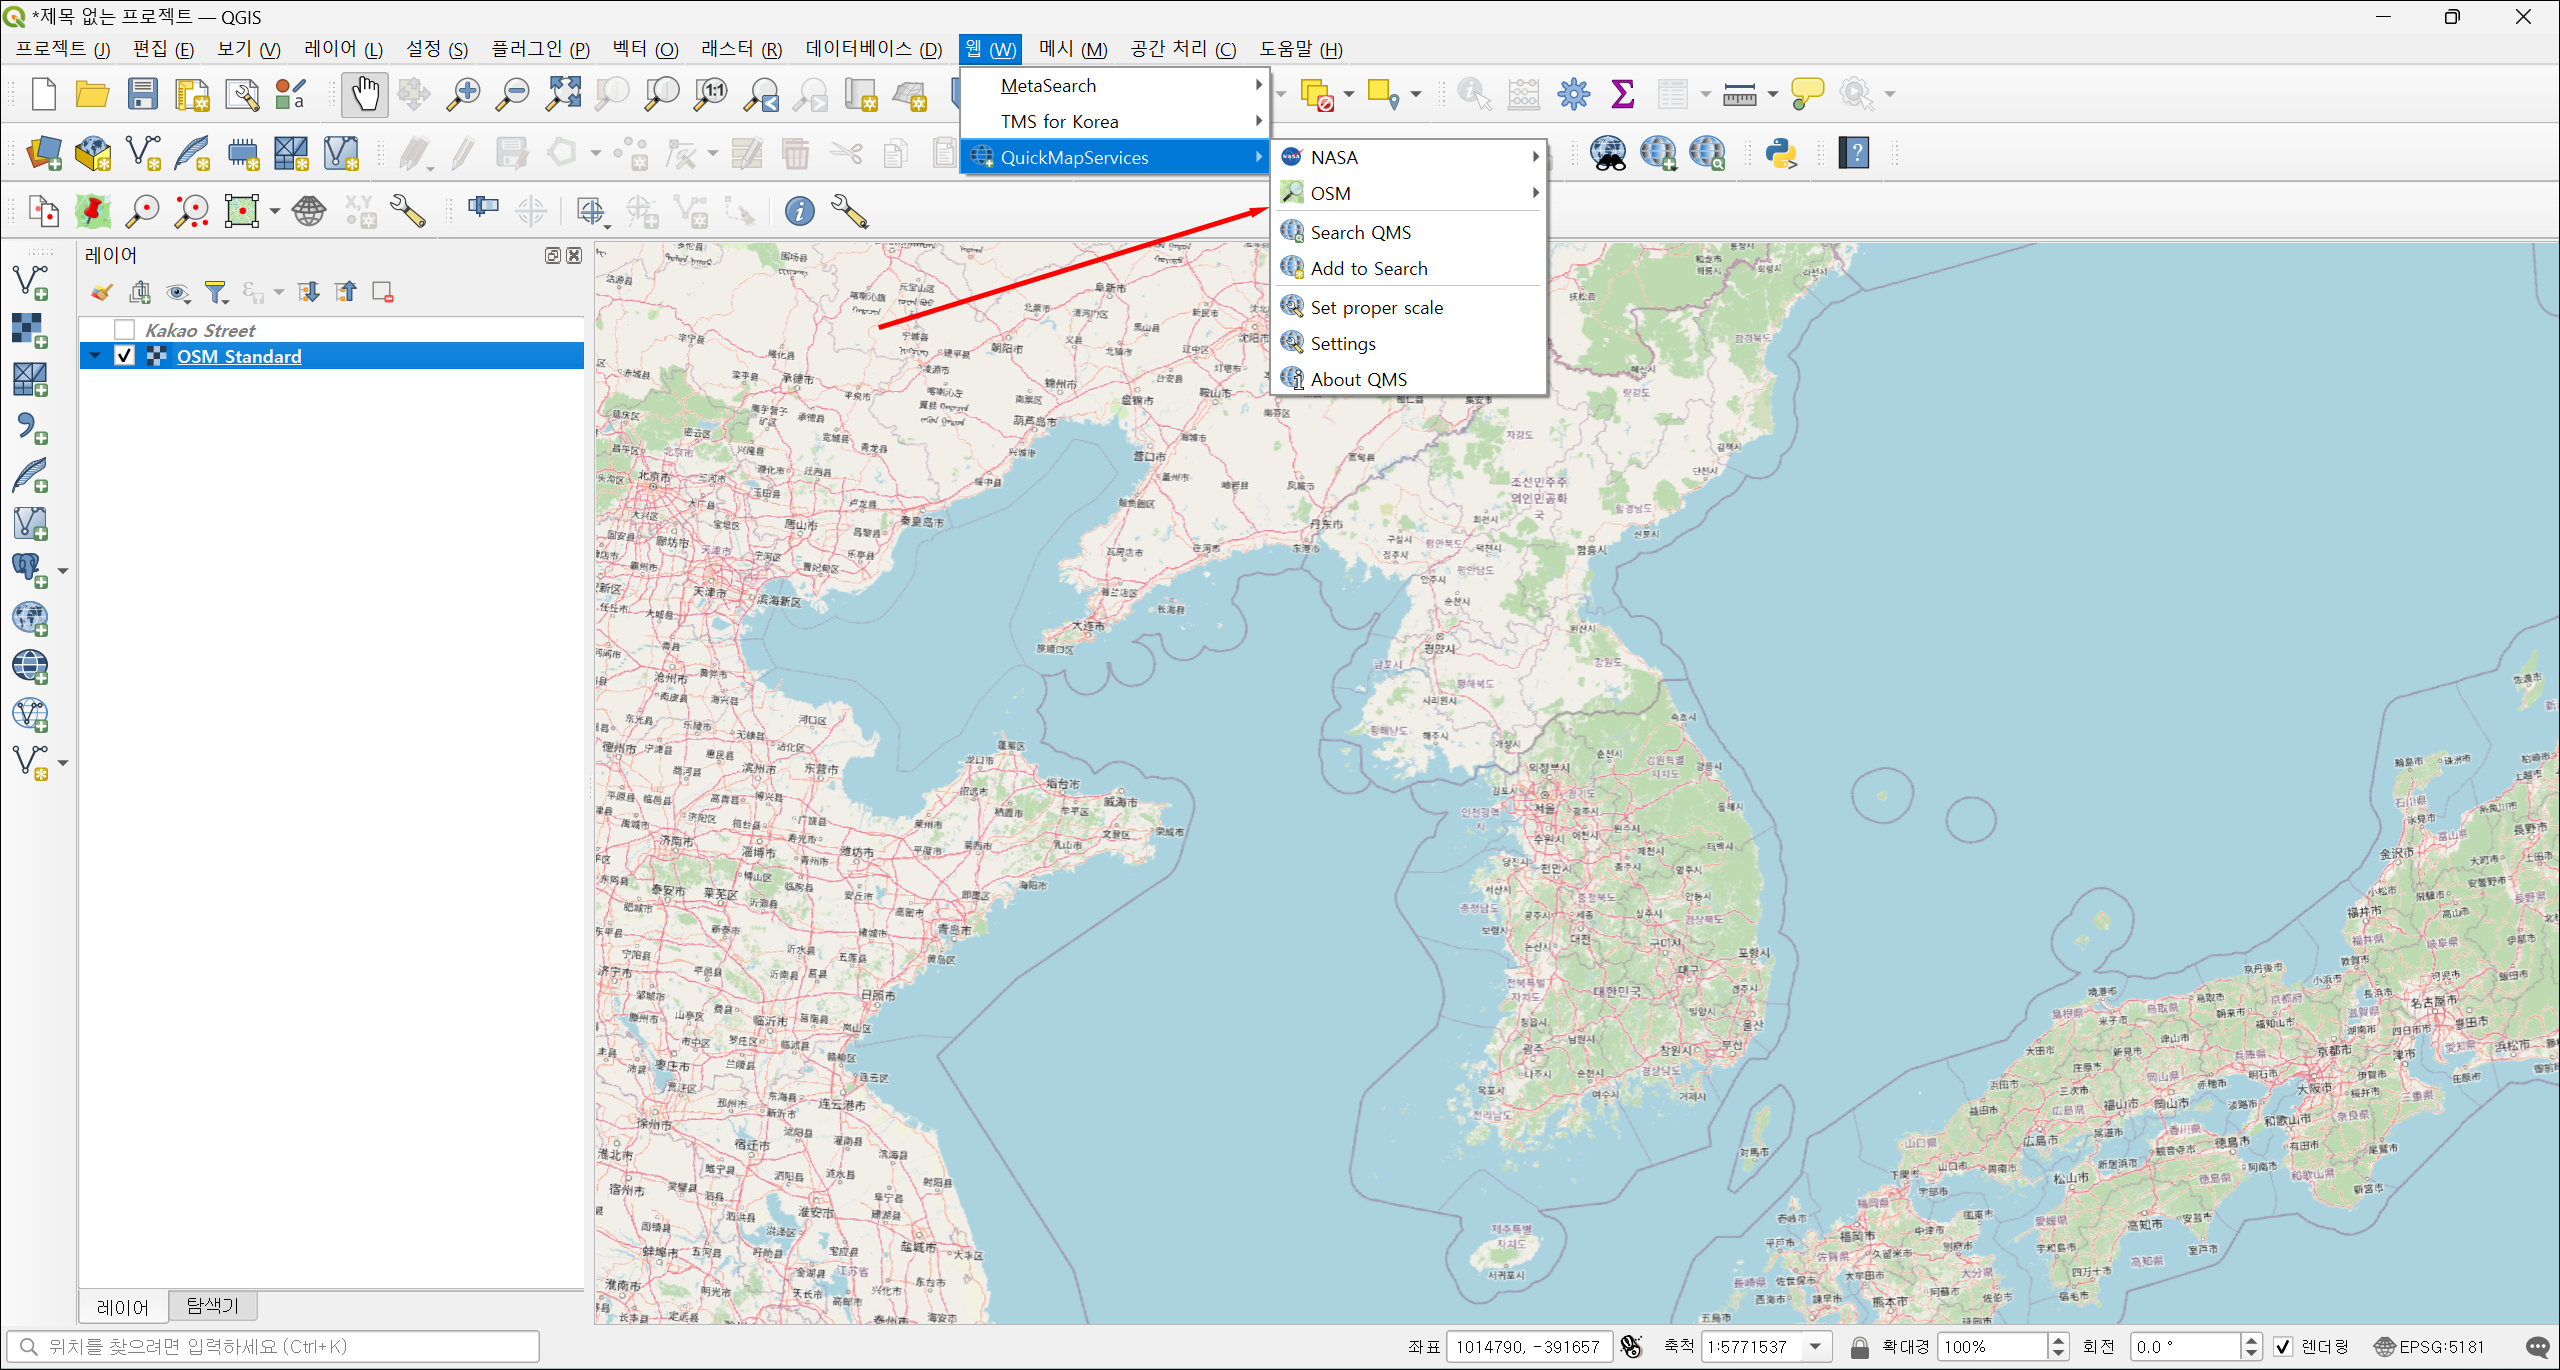Click the EPSG:5181 CRS button
The height and width of the screenshot is (1370, 2560).
tap(2430, 1347)
